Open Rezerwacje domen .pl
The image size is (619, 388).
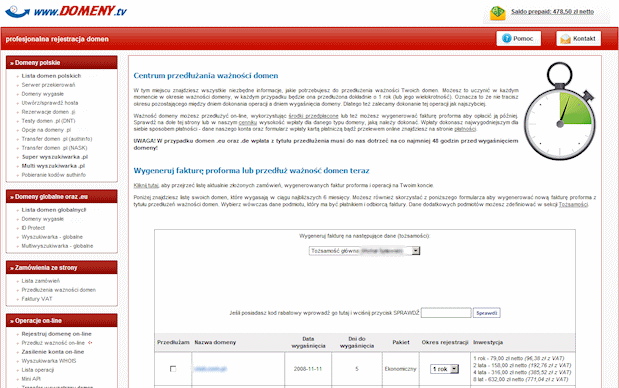pyautogui.click(x=48, y=112)
